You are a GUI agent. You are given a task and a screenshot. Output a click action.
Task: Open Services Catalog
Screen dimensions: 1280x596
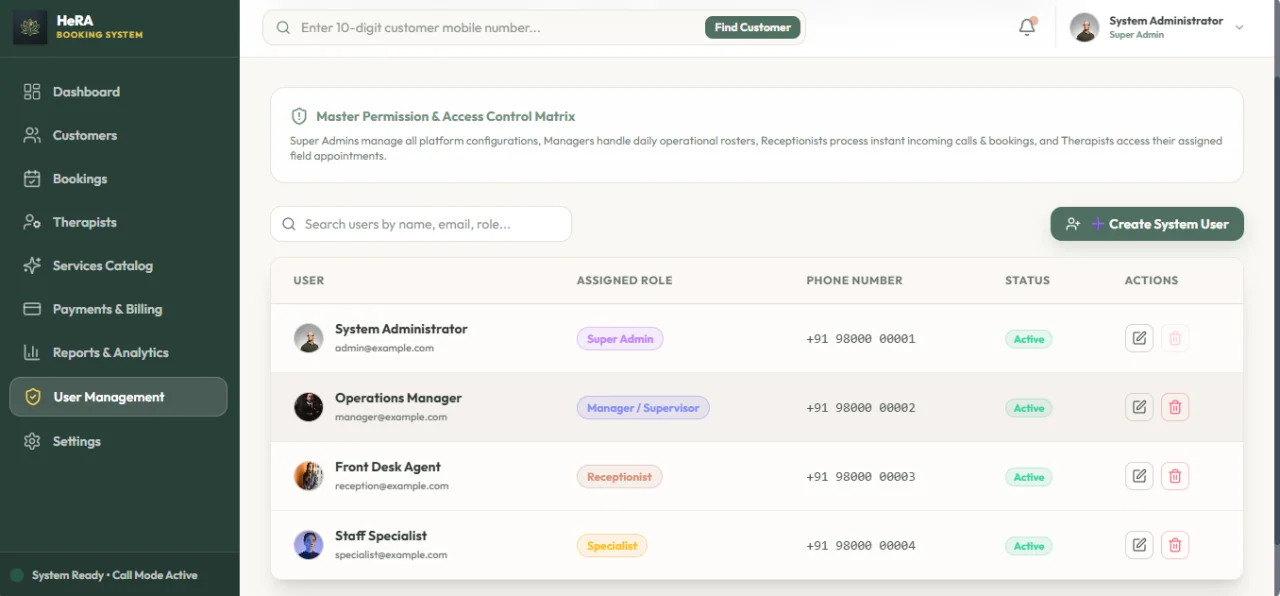pos(119,266)
